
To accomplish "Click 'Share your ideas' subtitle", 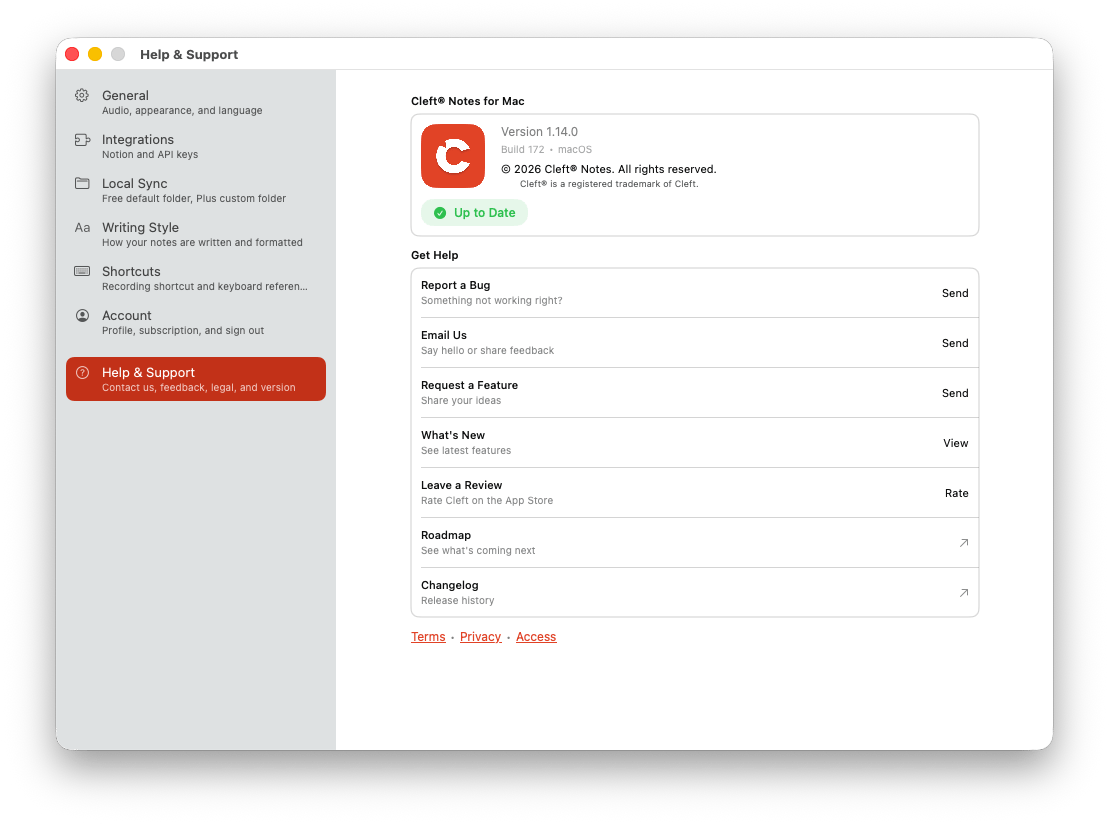I will [x=460, y=401].
